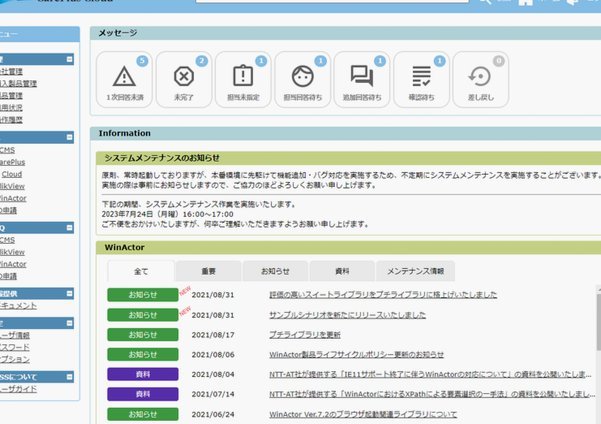Open NTT-AT IE11サポート終了 document link
The width and height of the screenshot is (601, 424).
coord(430,374)
